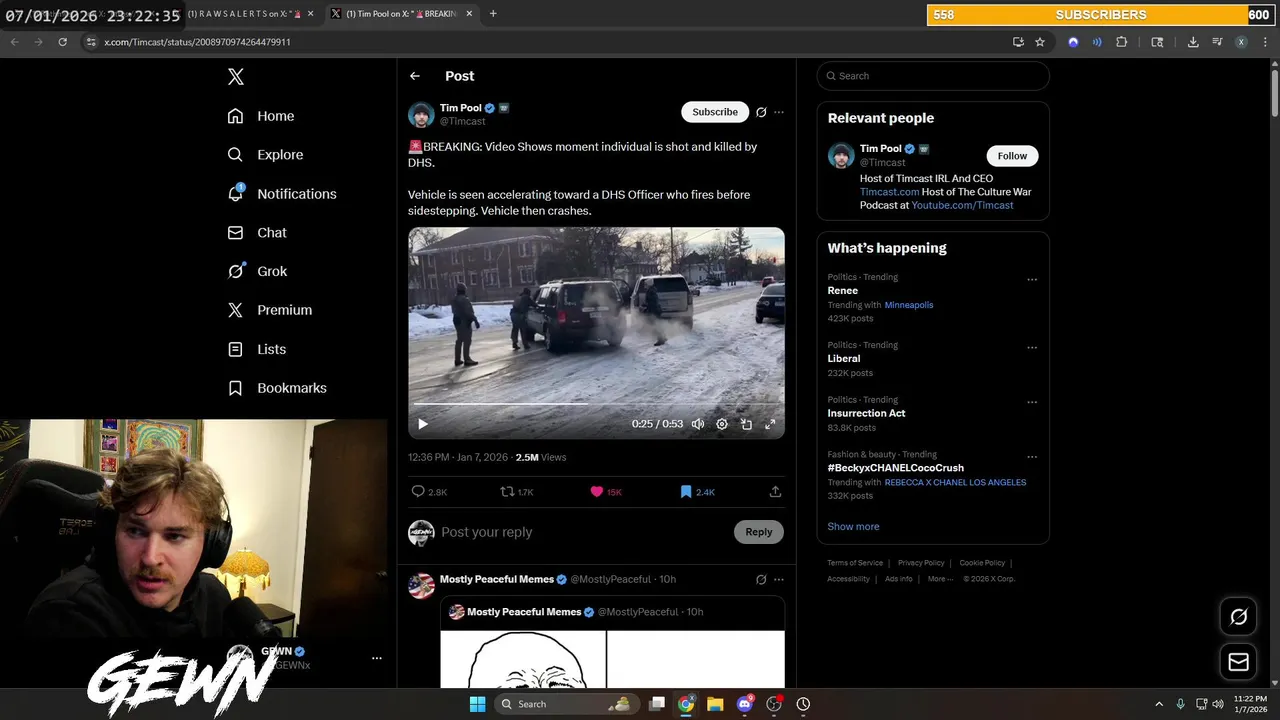Viewport: 1280px width, 720px height.
Task: Open replies count 2.8K
Action: [x=429, y=492]
